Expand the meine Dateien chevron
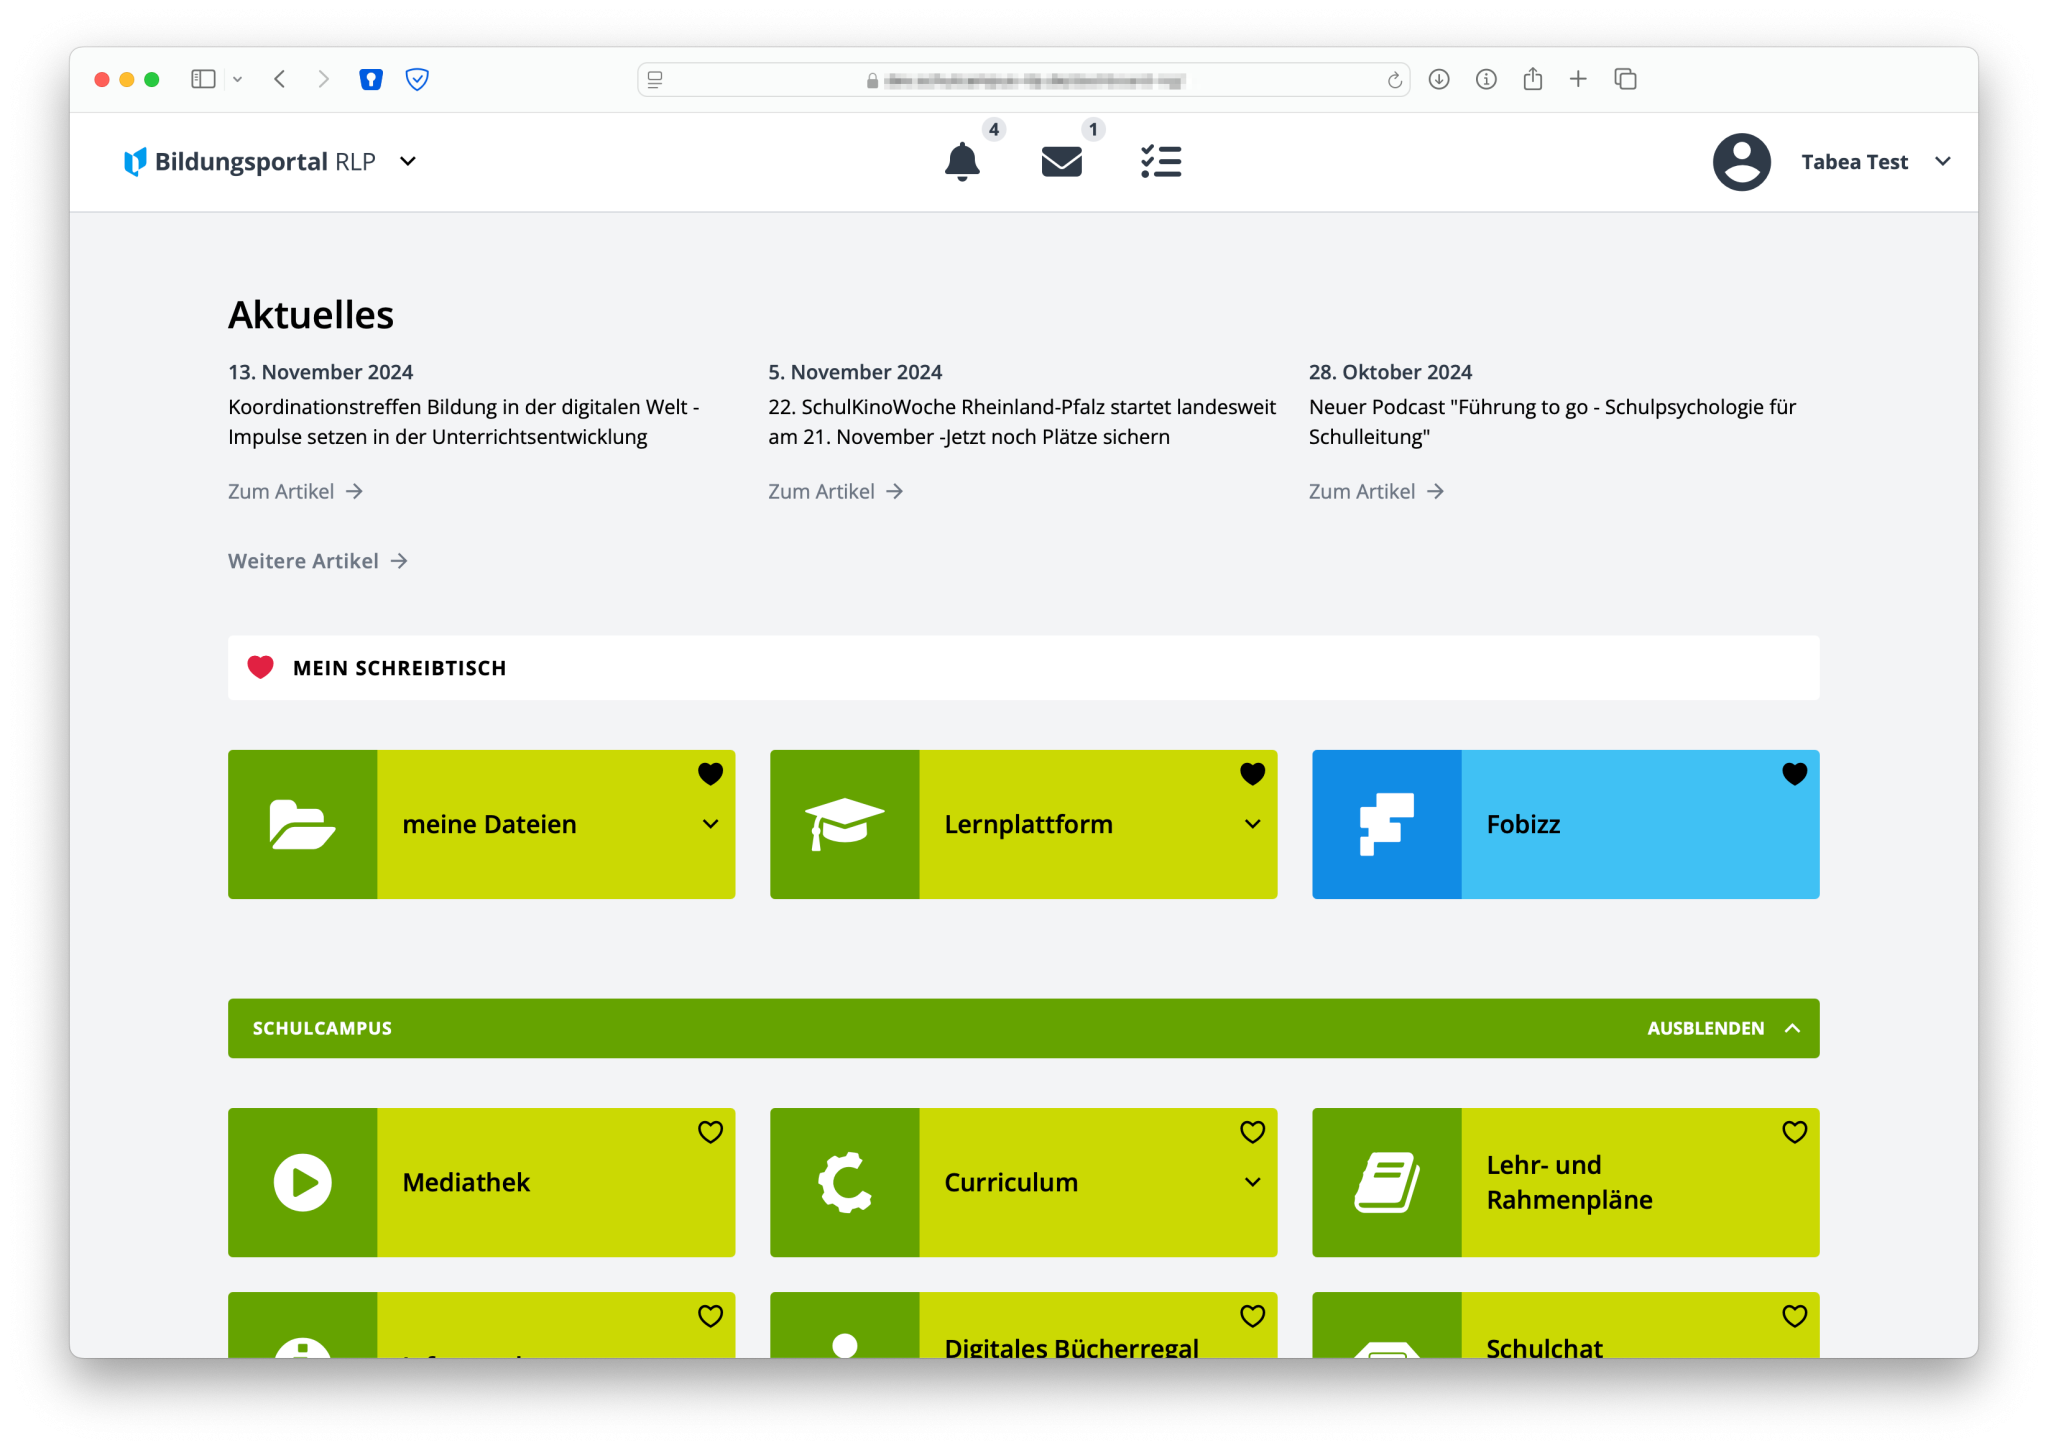The width and height of the screenshot is (2048, 1450). (x=710, y=824)
